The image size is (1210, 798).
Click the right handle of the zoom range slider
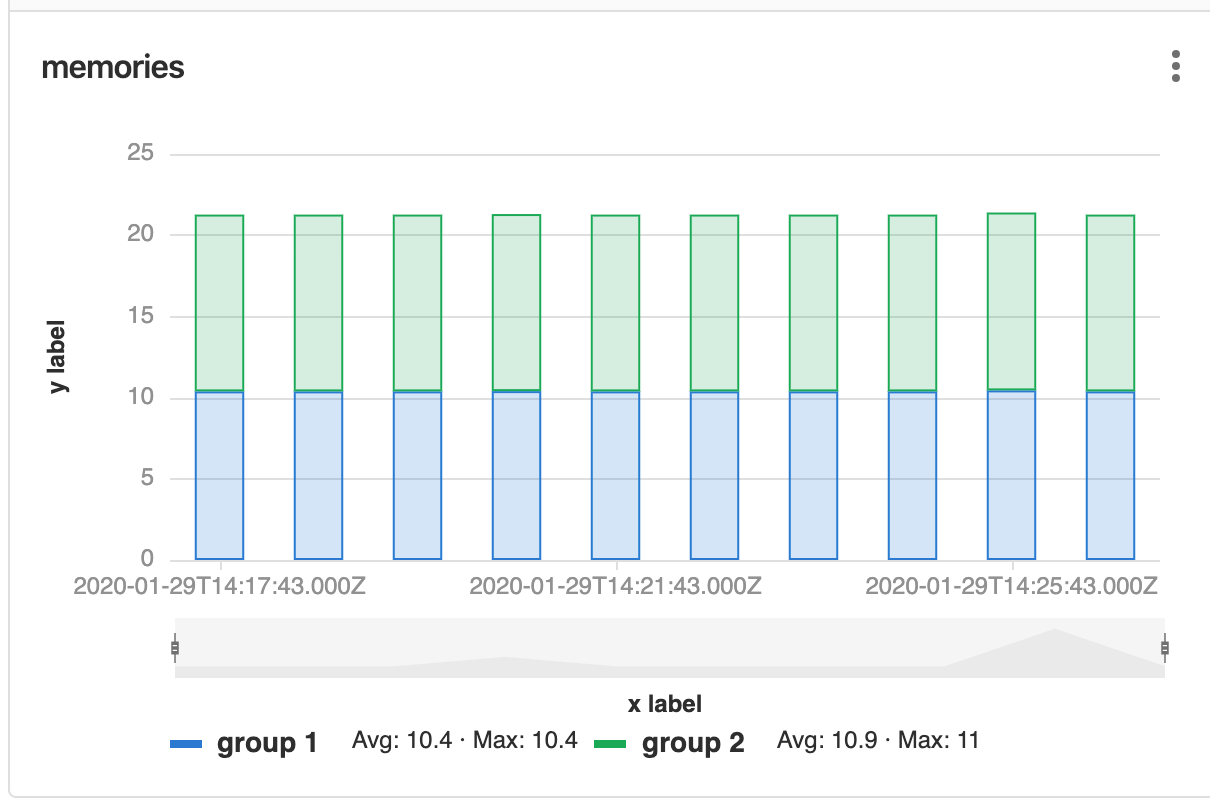coord(1164,648)
